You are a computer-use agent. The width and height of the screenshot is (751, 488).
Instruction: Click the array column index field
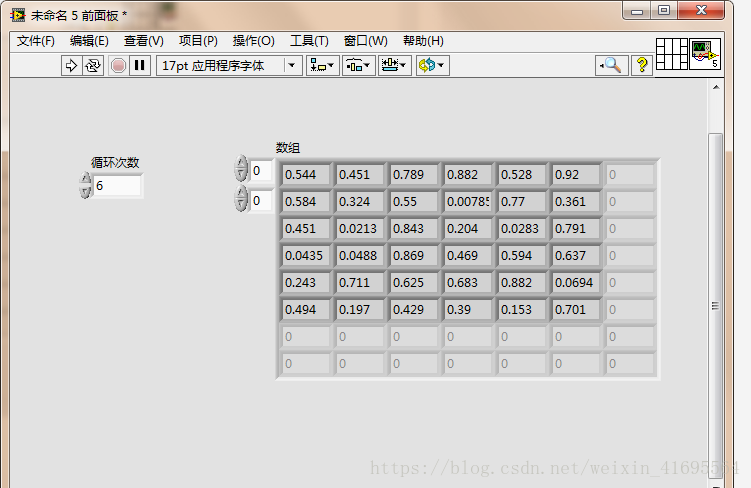point(261,200)
